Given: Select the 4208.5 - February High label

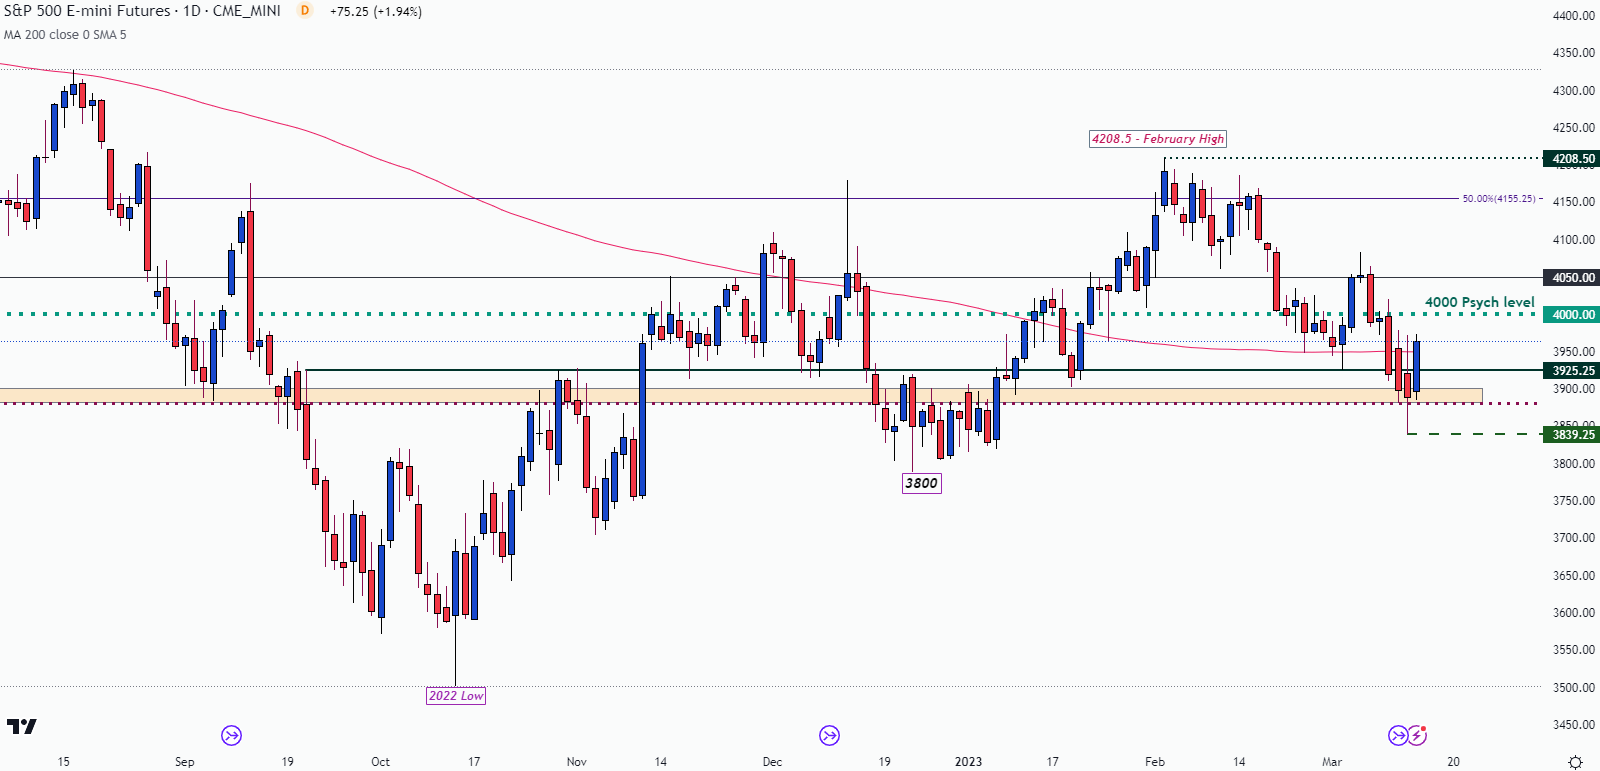Looking at the screenshot, I should [x=1158, y=139].
